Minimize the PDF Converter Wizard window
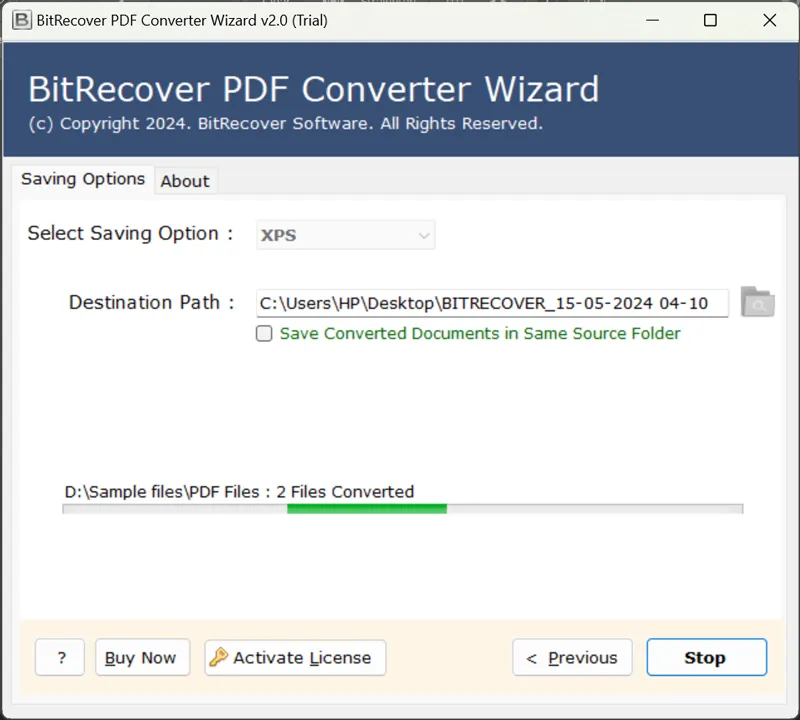 coord(651,20)
